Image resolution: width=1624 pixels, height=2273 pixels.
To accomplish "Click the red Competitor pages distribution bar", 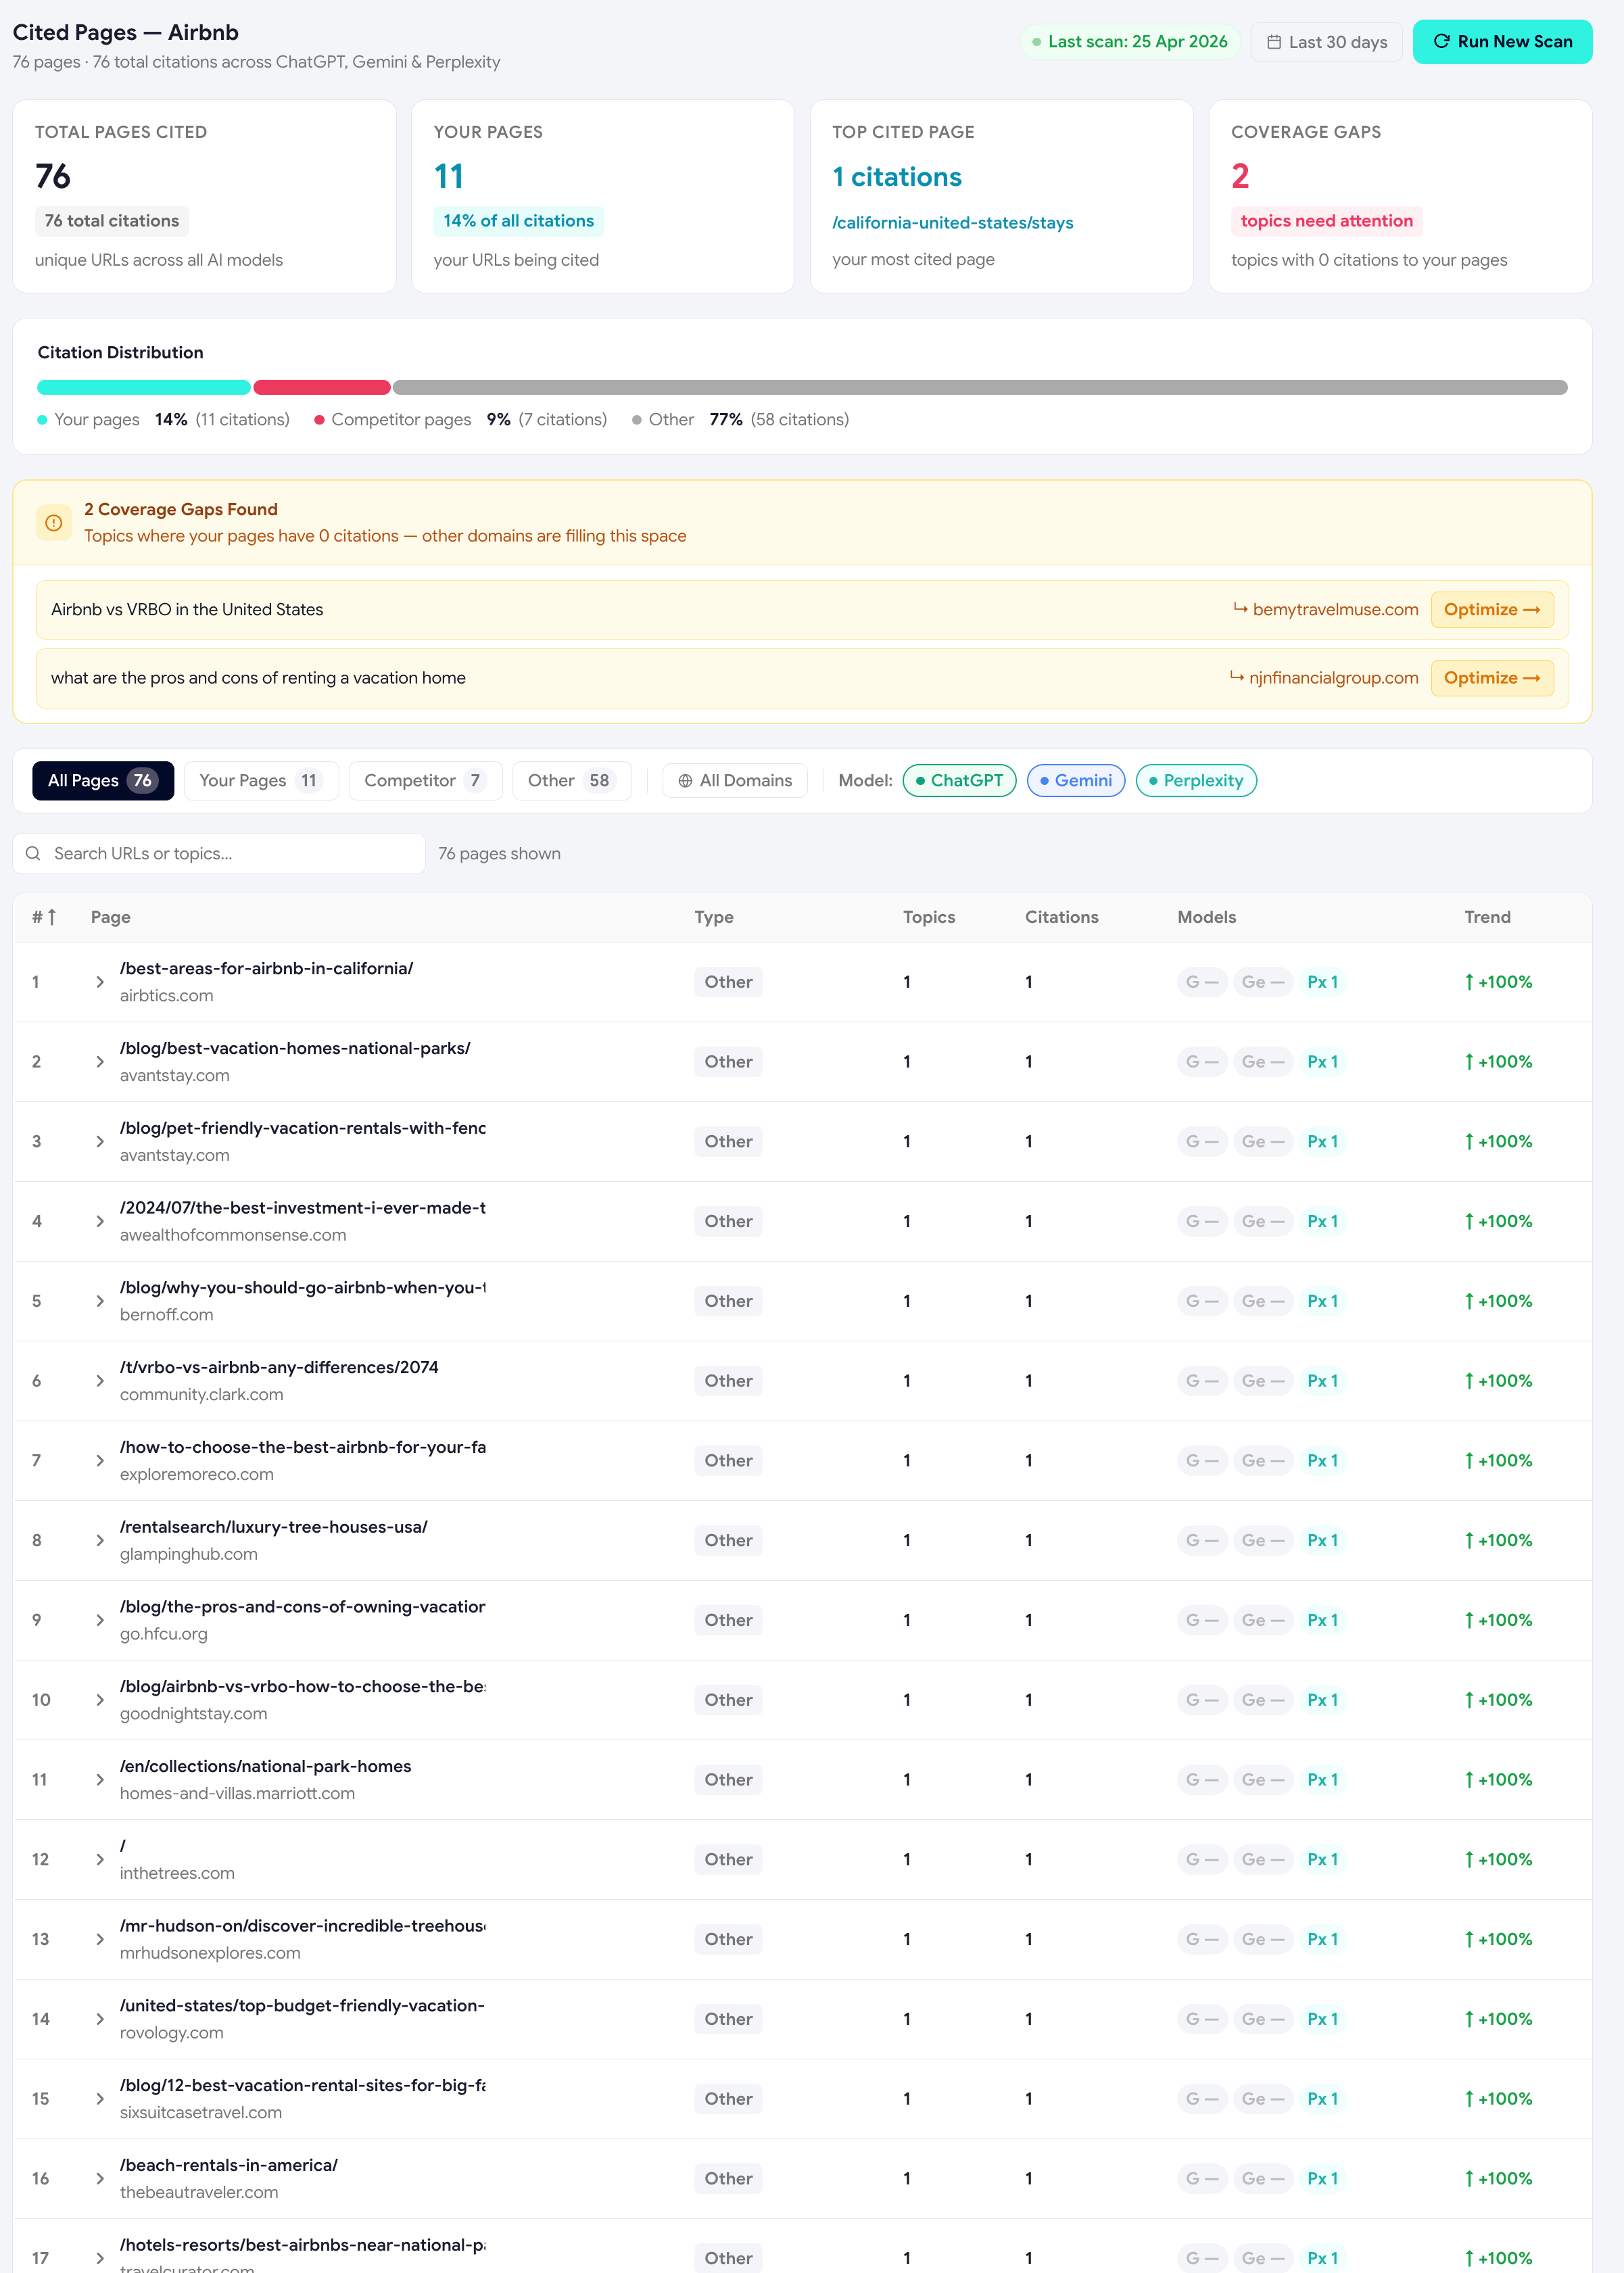I will (x=321, y=387).
